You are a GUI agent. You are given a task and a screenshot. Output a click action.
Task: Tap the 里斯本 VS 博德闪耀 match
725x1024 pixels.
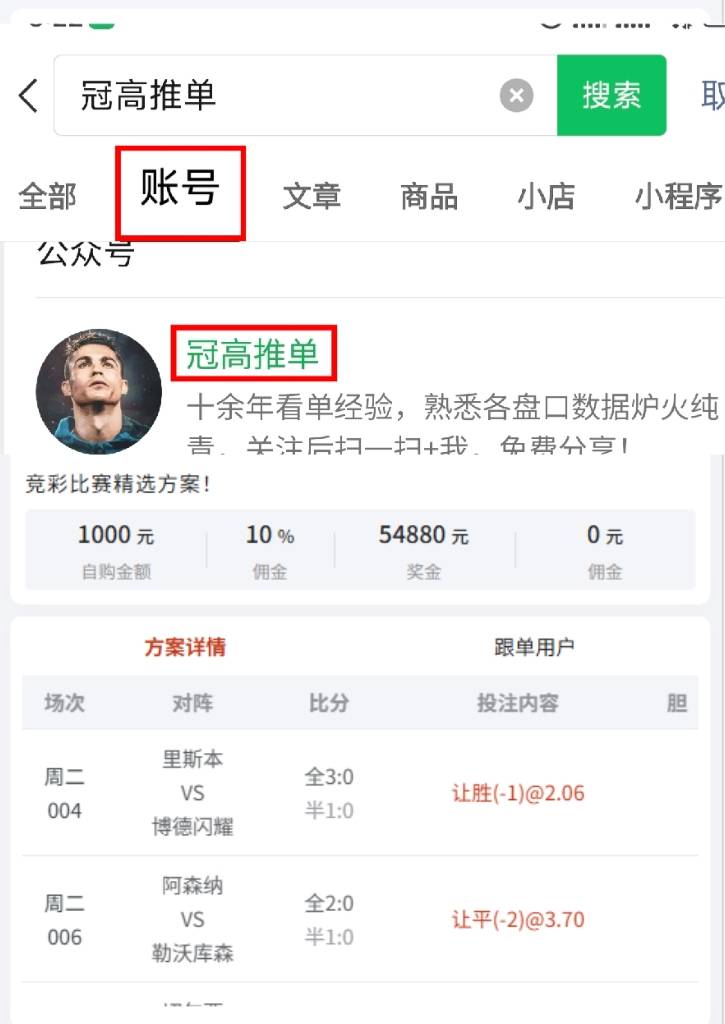[192, 793]
